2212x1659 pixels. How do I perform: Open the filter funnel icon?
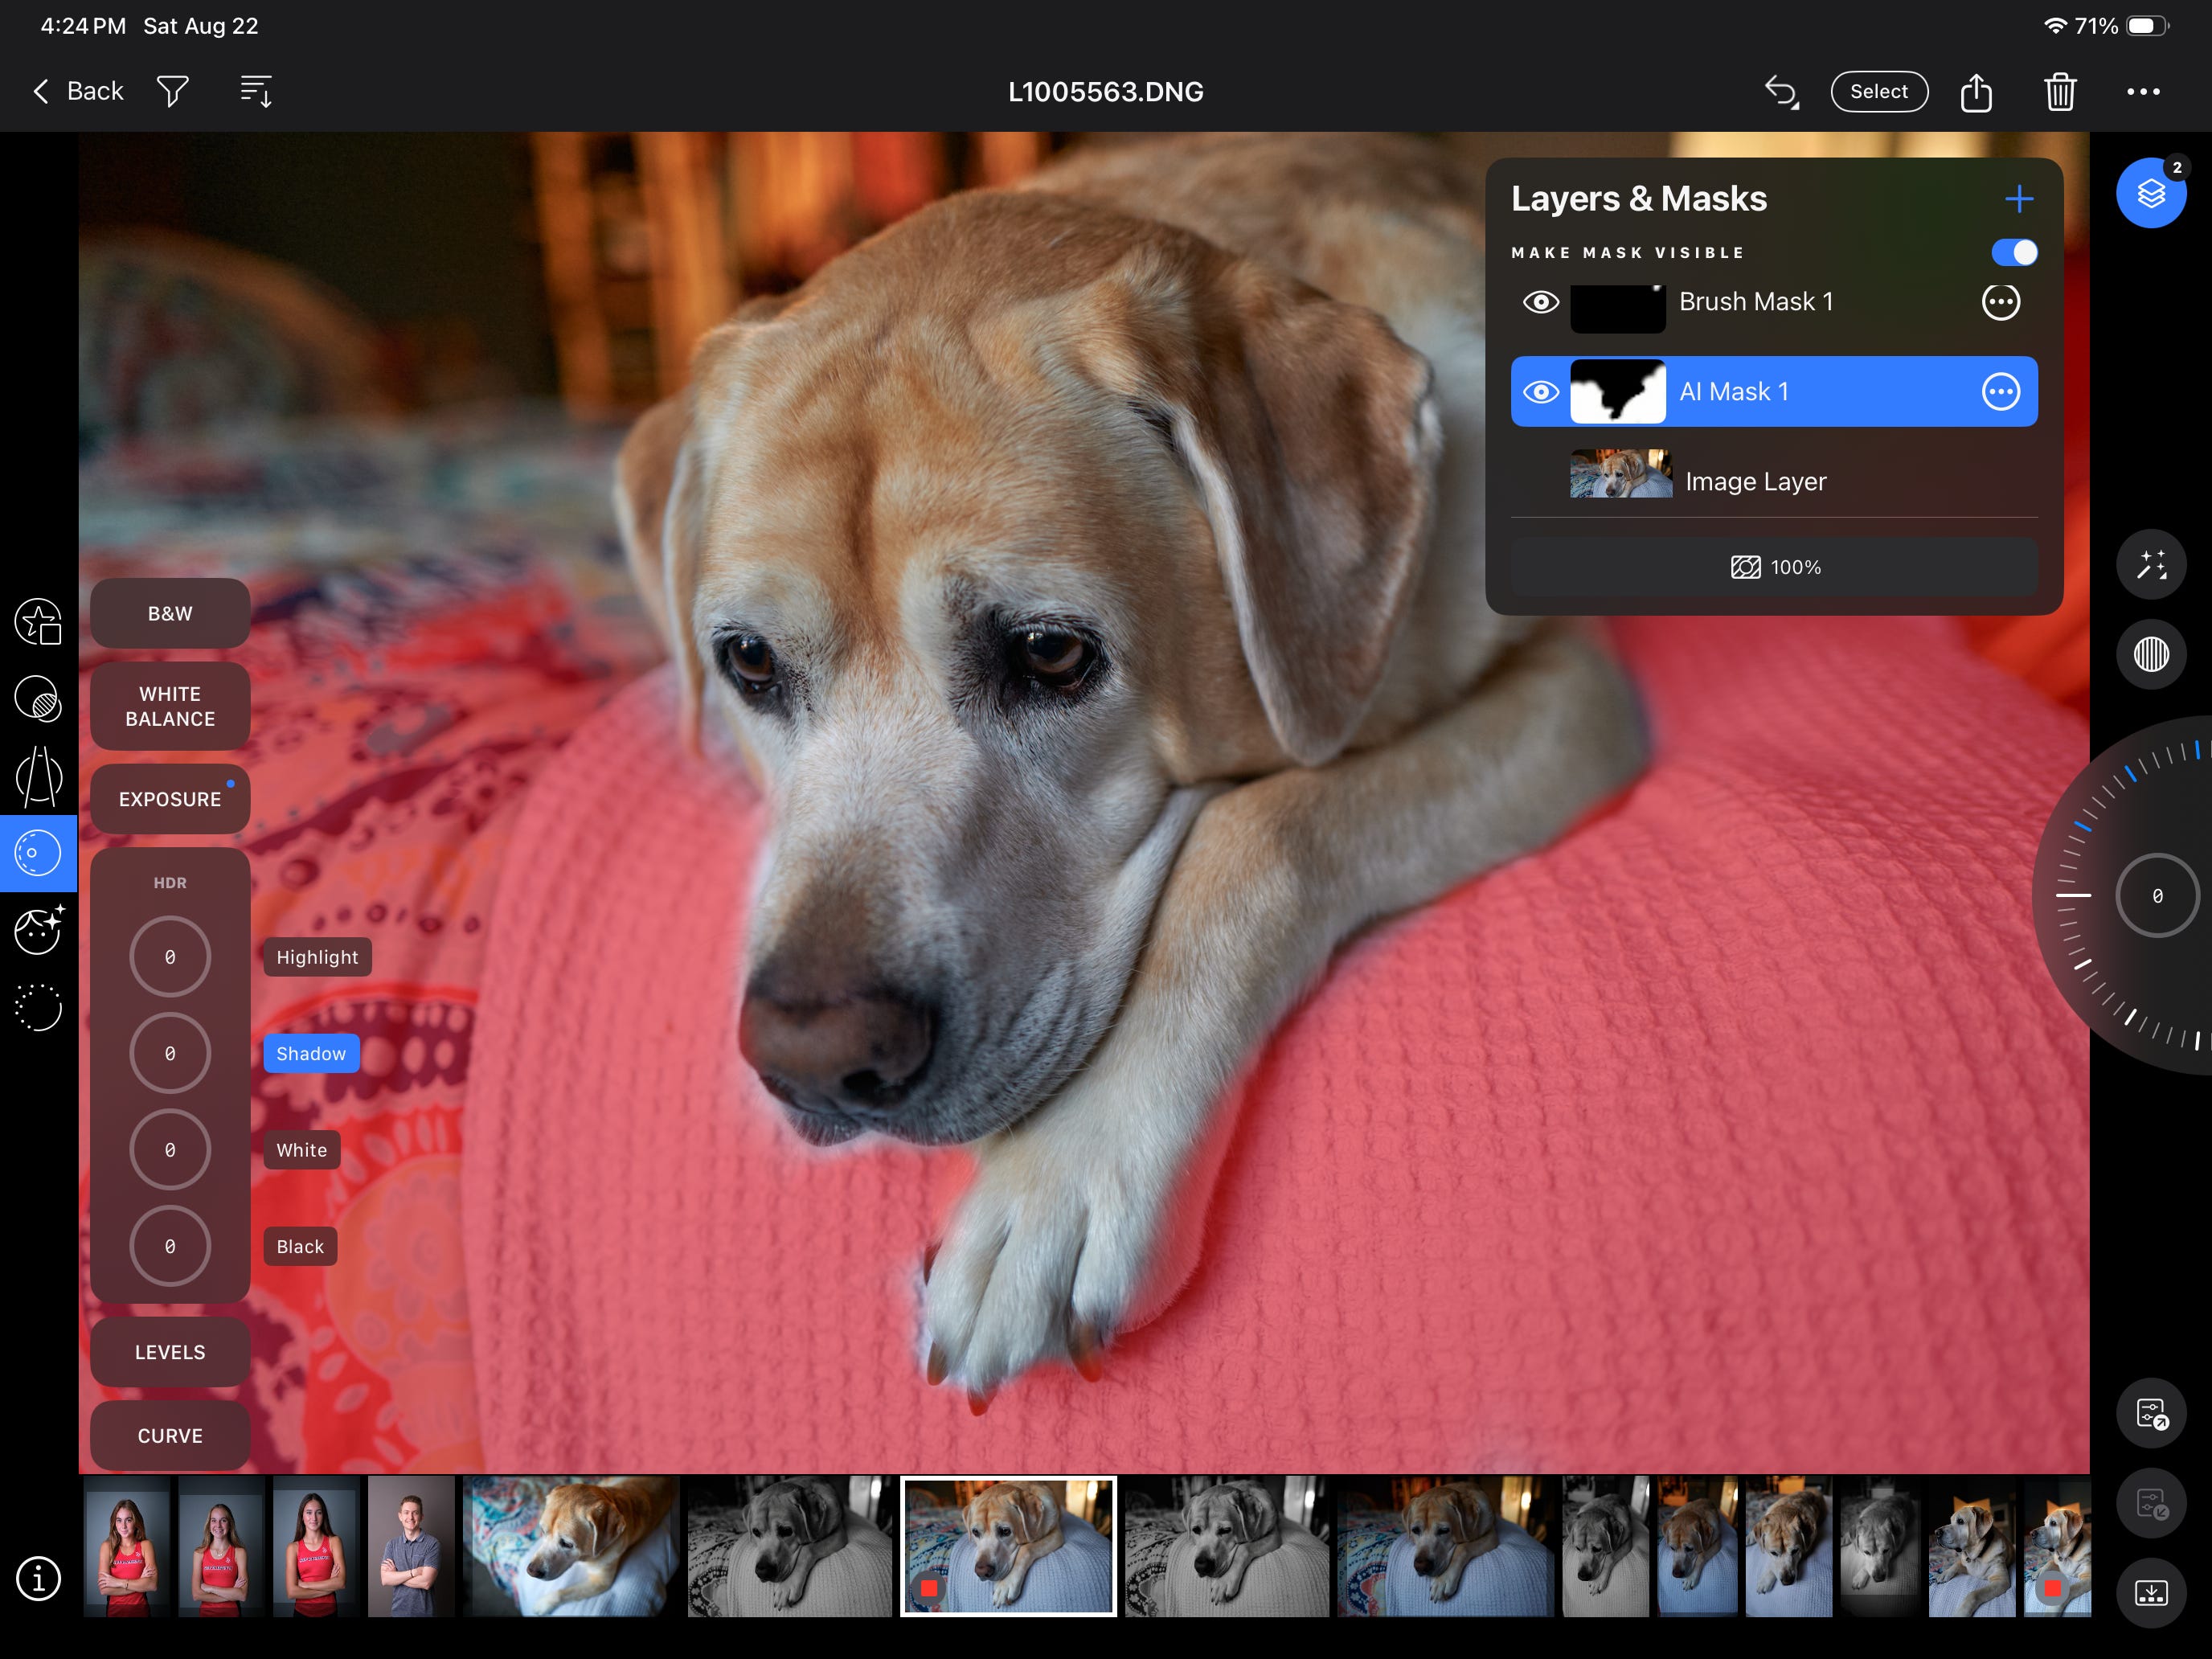[x=172, y=91]
